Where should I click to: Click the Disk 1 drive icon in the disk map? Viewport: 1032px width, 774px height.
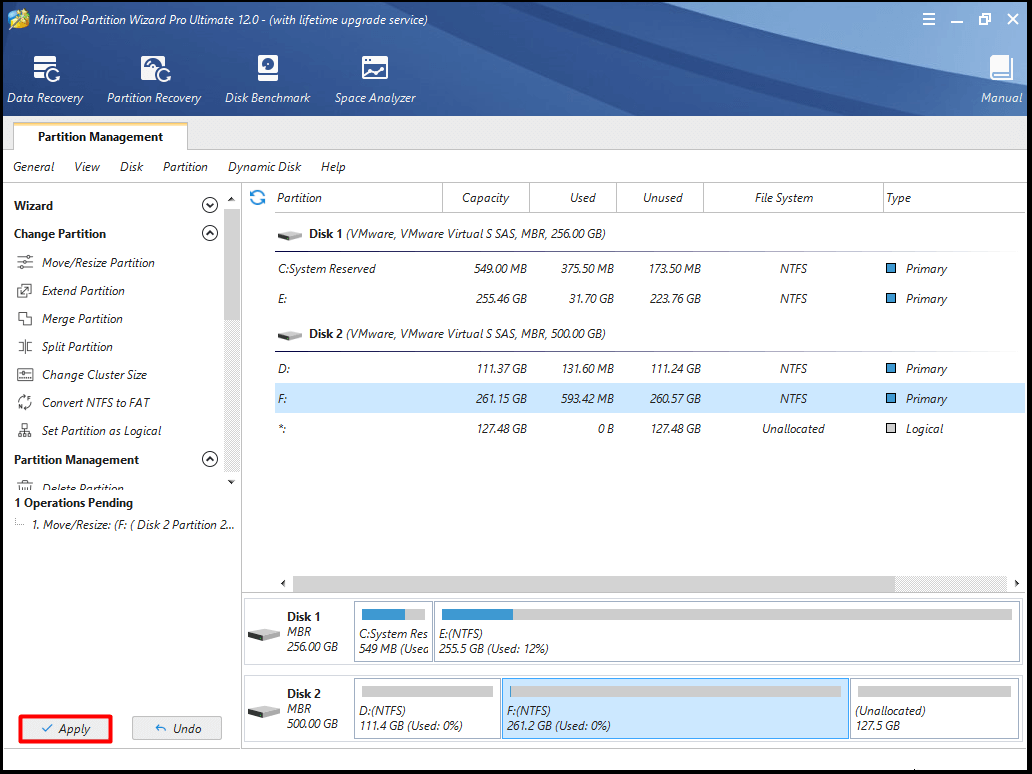(264, 634)
